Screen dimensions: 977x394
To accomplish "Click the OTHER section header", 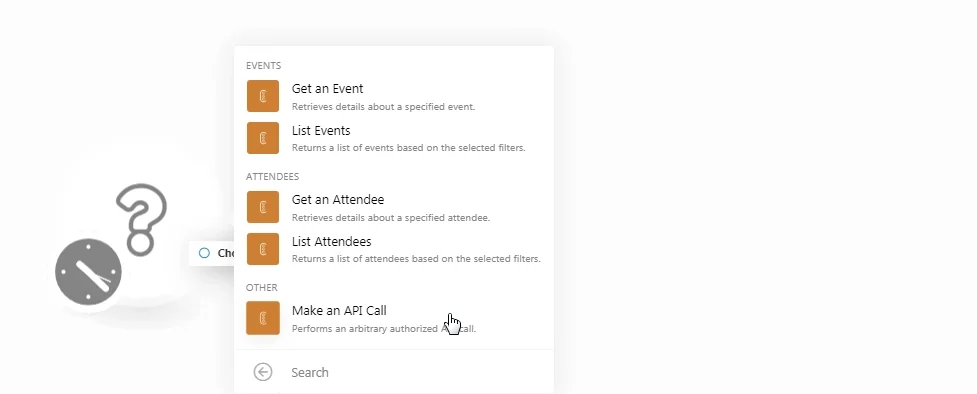I will pyautogui.click(x=262, y=287).
